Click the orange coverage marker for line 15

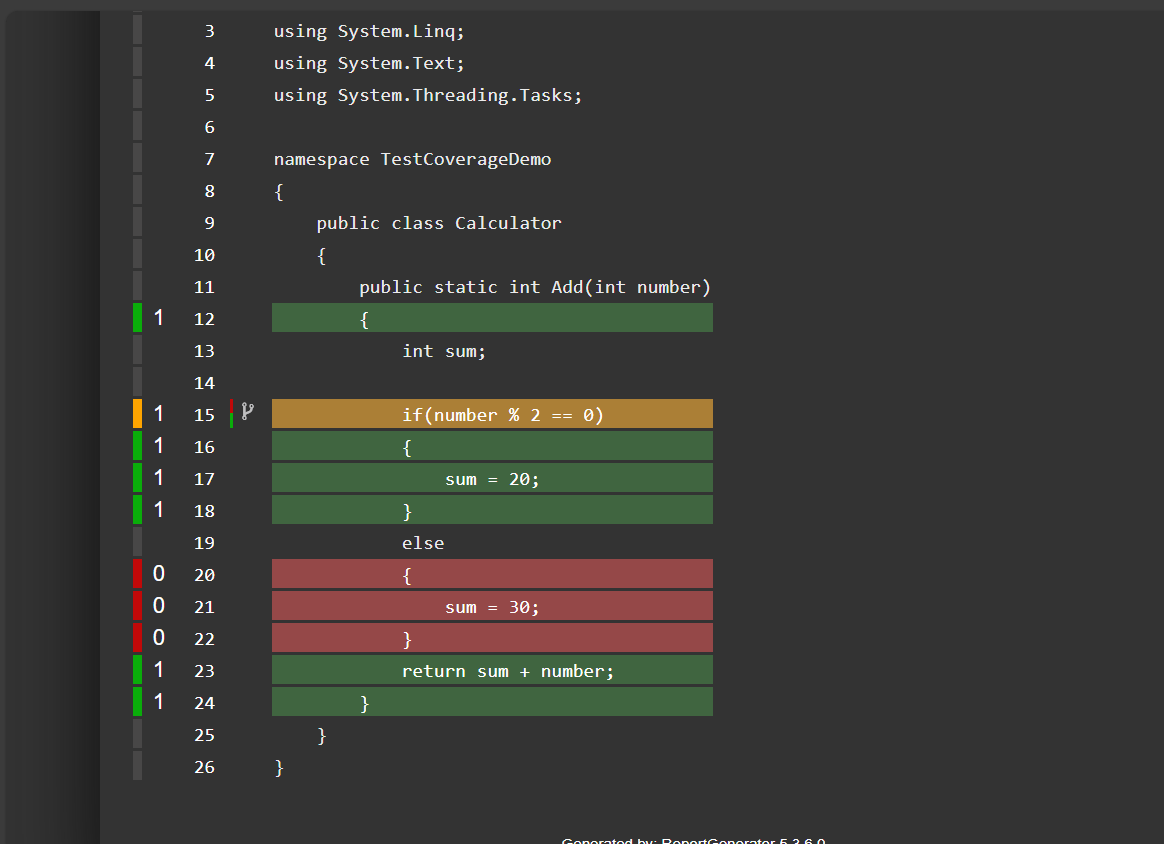(x=138, y=414)
